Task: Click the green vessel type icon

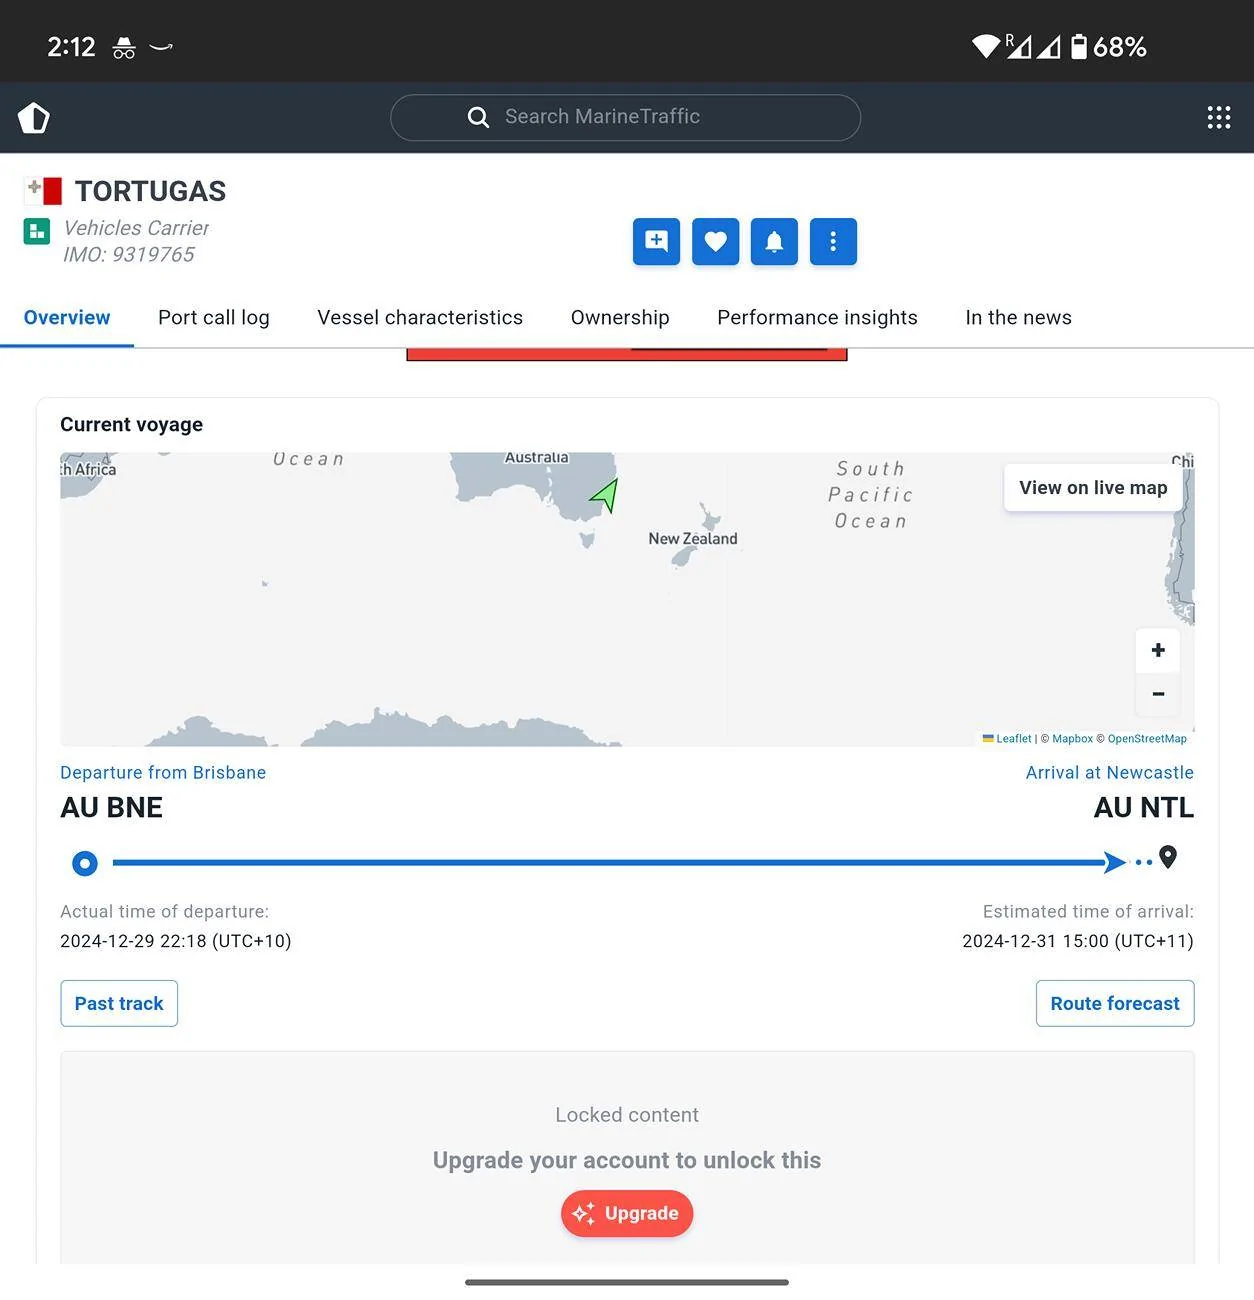Action: [x=37, y=231]
